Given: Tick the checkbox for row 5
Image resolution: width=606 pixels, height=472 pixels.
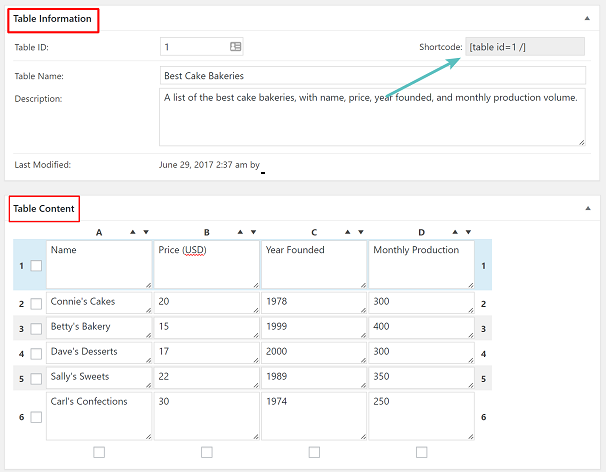Looking at the screenshot, I should (36, 378).
